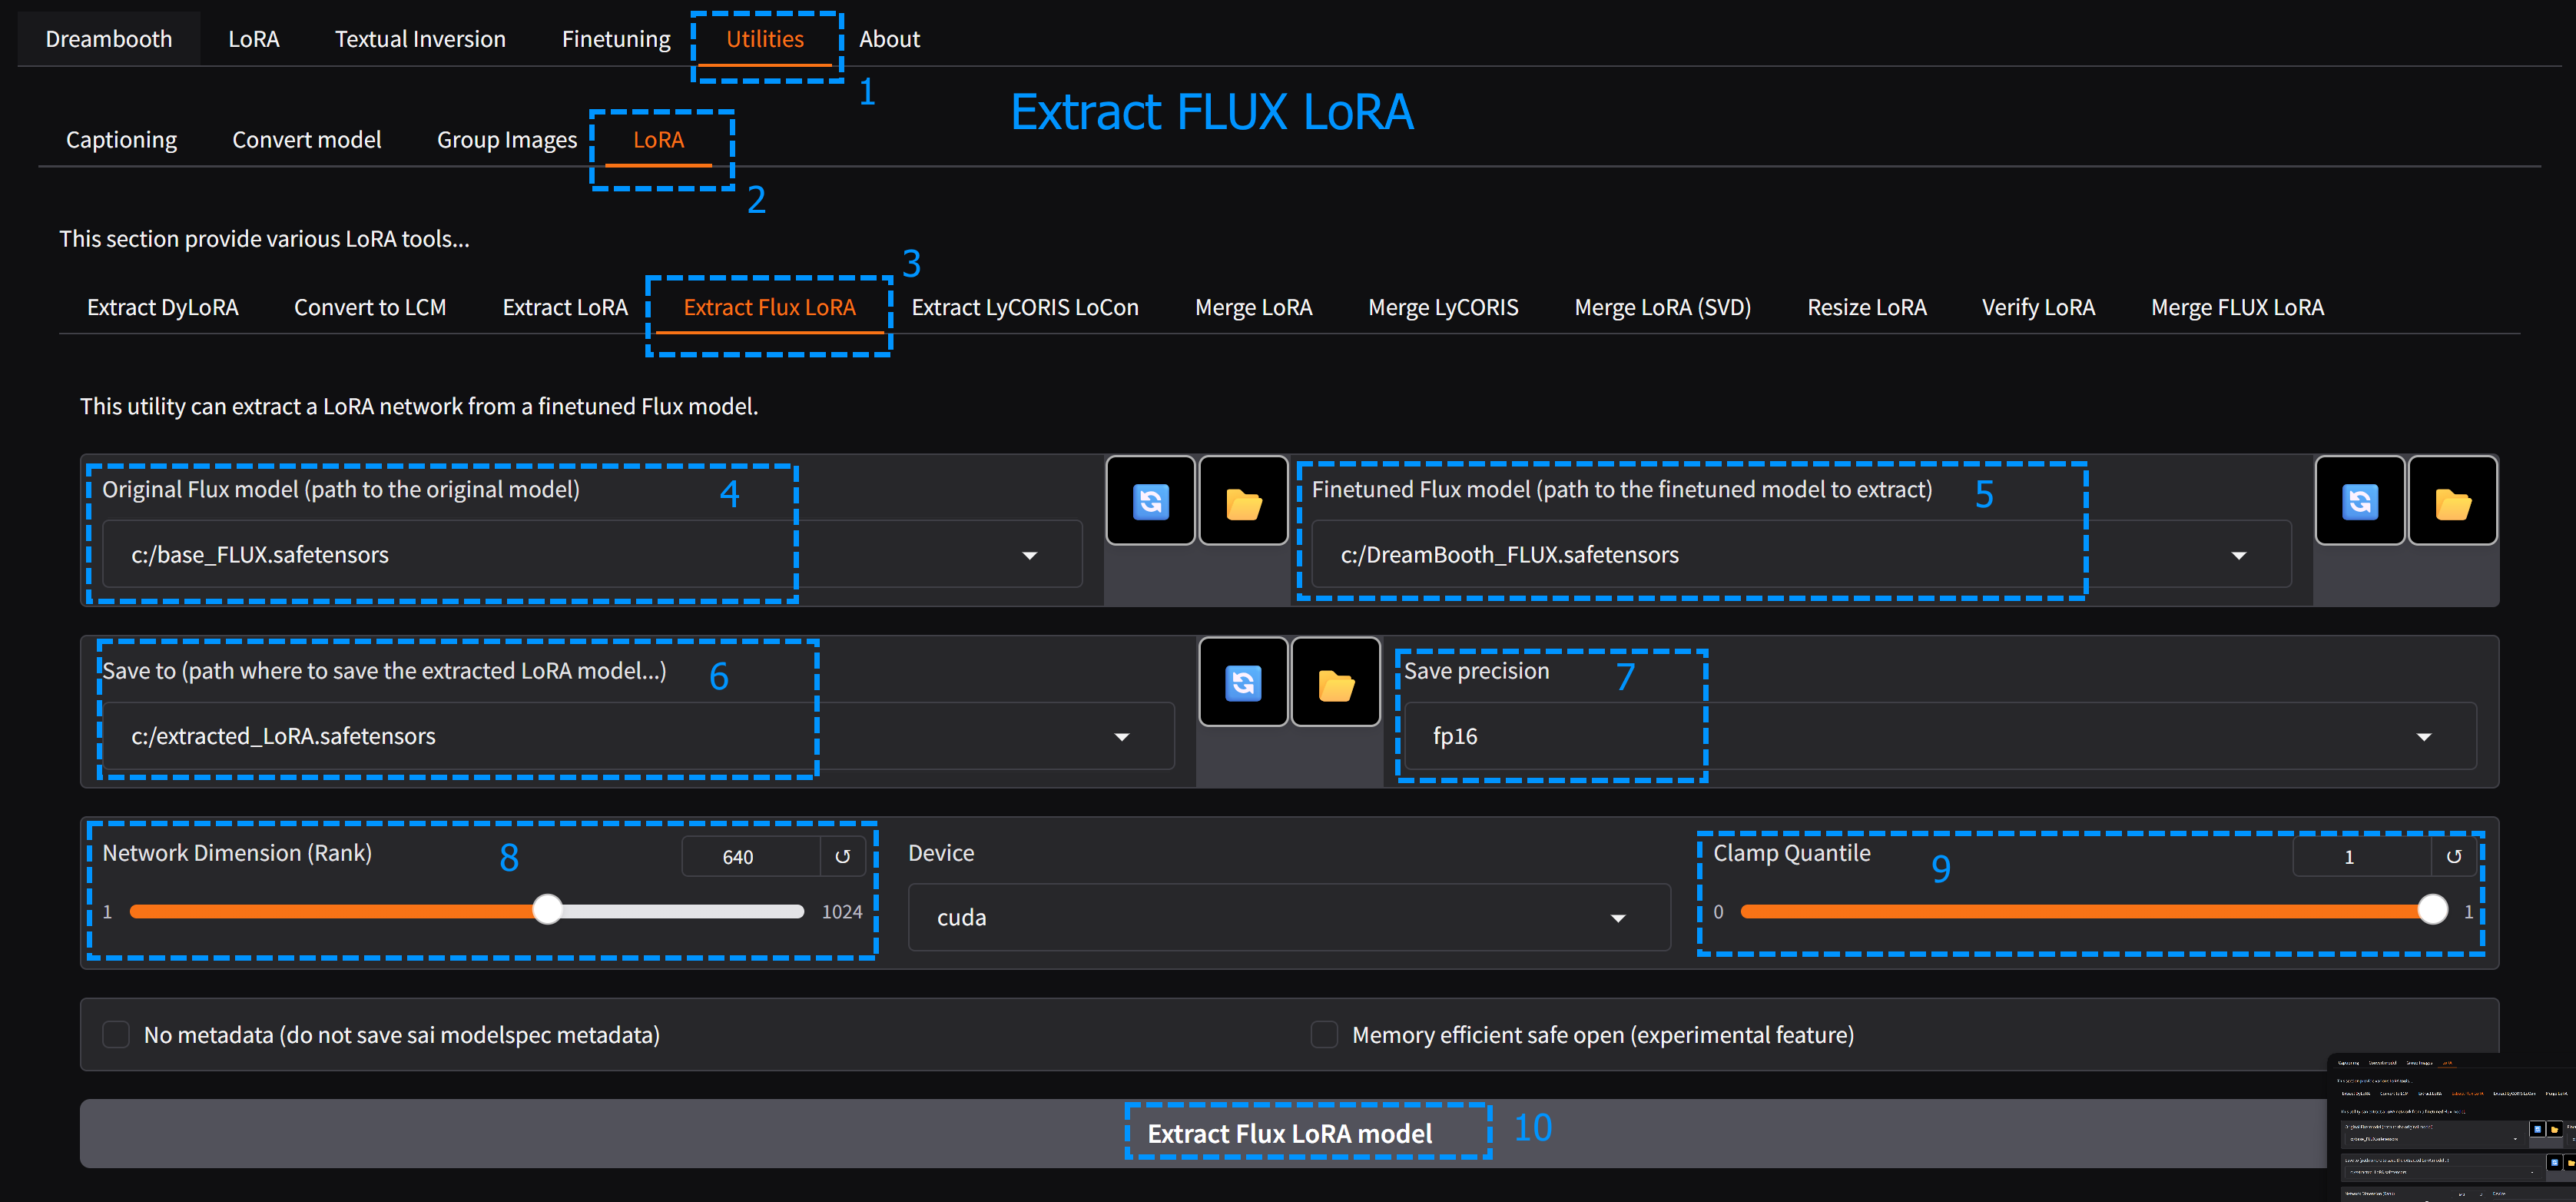The height and width of the screenshot is (1202, 2576).
Task: Click the Clamp Quantile slider handle
Action: [x=2432, y=910]
